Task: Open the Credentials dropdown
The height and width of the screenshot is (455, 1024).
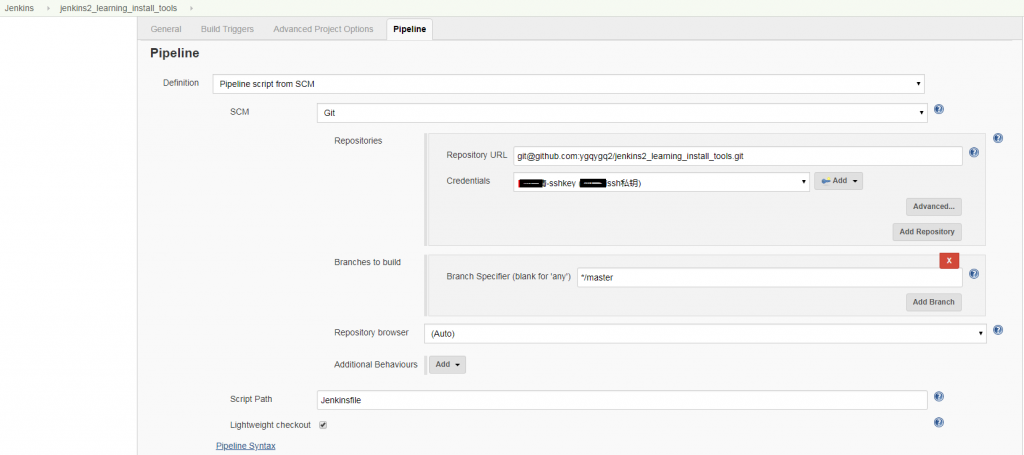Action: (x=662, y=182)
